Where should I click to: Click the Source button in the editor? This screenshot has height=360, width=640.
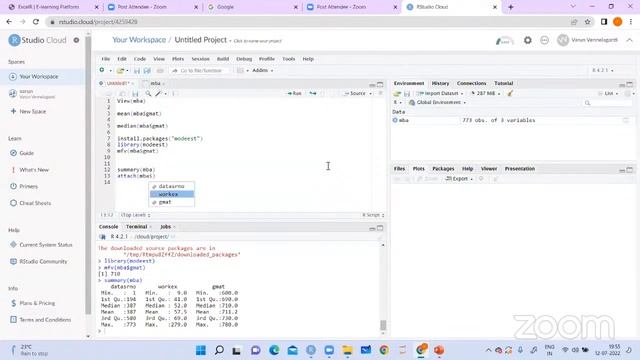355,93
